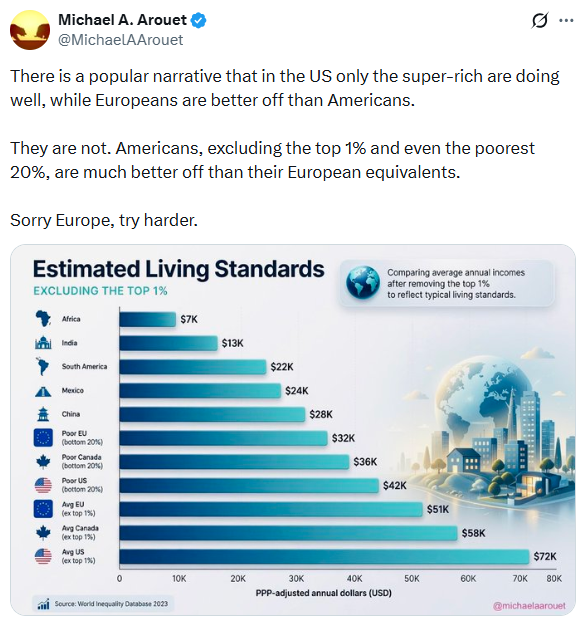Screen dimensions: 585x624
Task: Open Michael A. Arouet's profile avatar
Action: click(30, 30)
